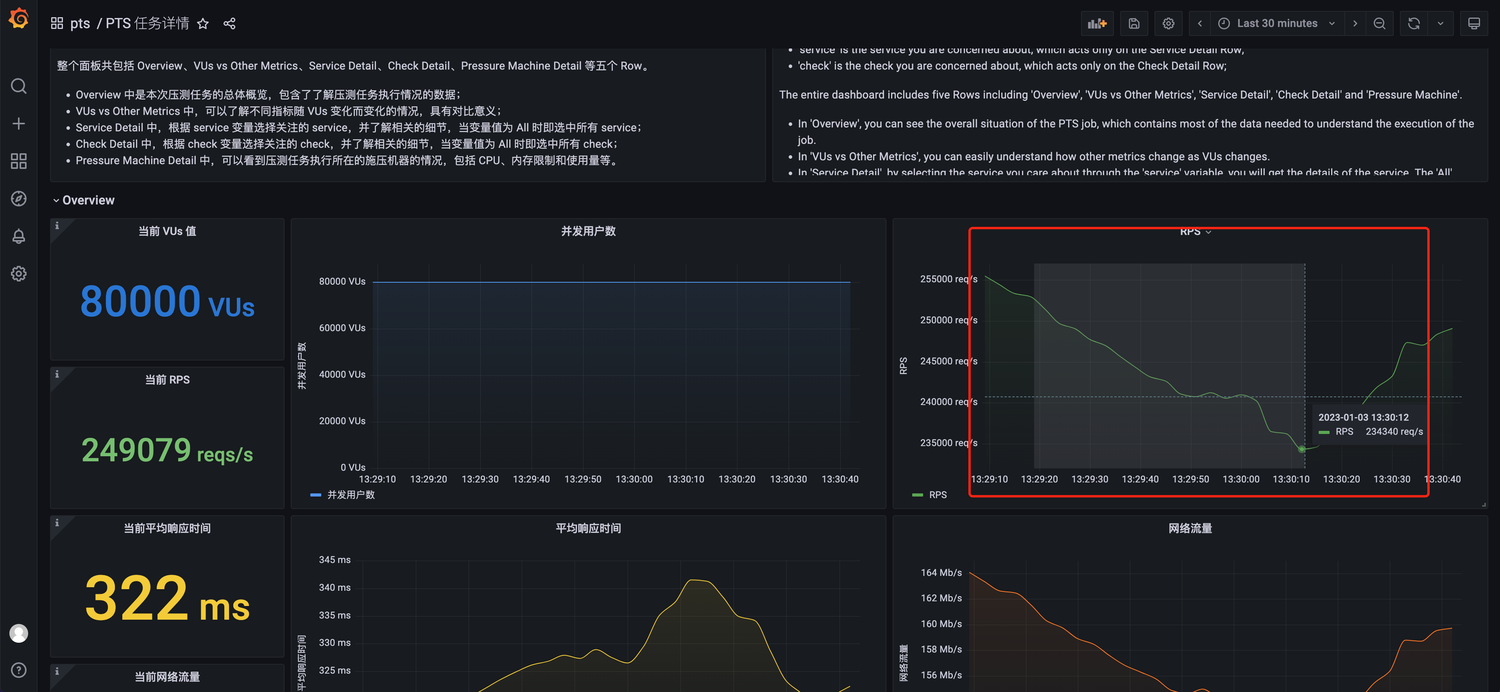This screenshot has height=692, width=1500.
Task: Click the RPS chart hover data point
Action: click(1301, 449)
